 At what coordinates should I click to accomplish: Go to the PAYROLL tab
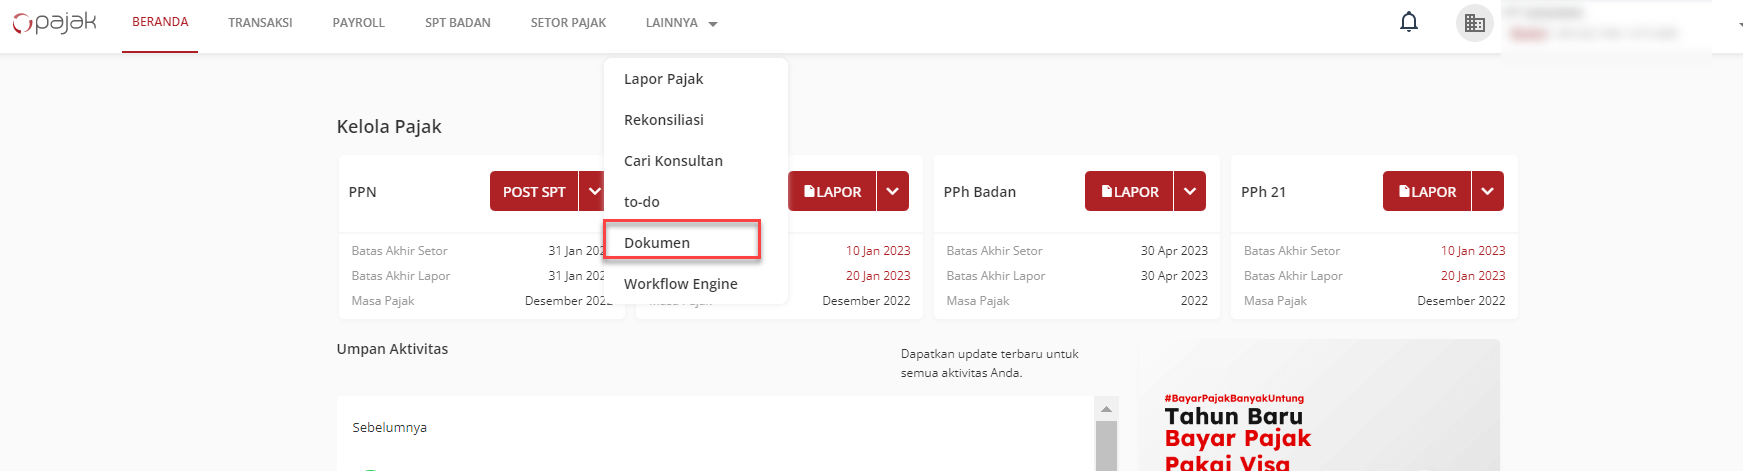(x=358, y=23)
